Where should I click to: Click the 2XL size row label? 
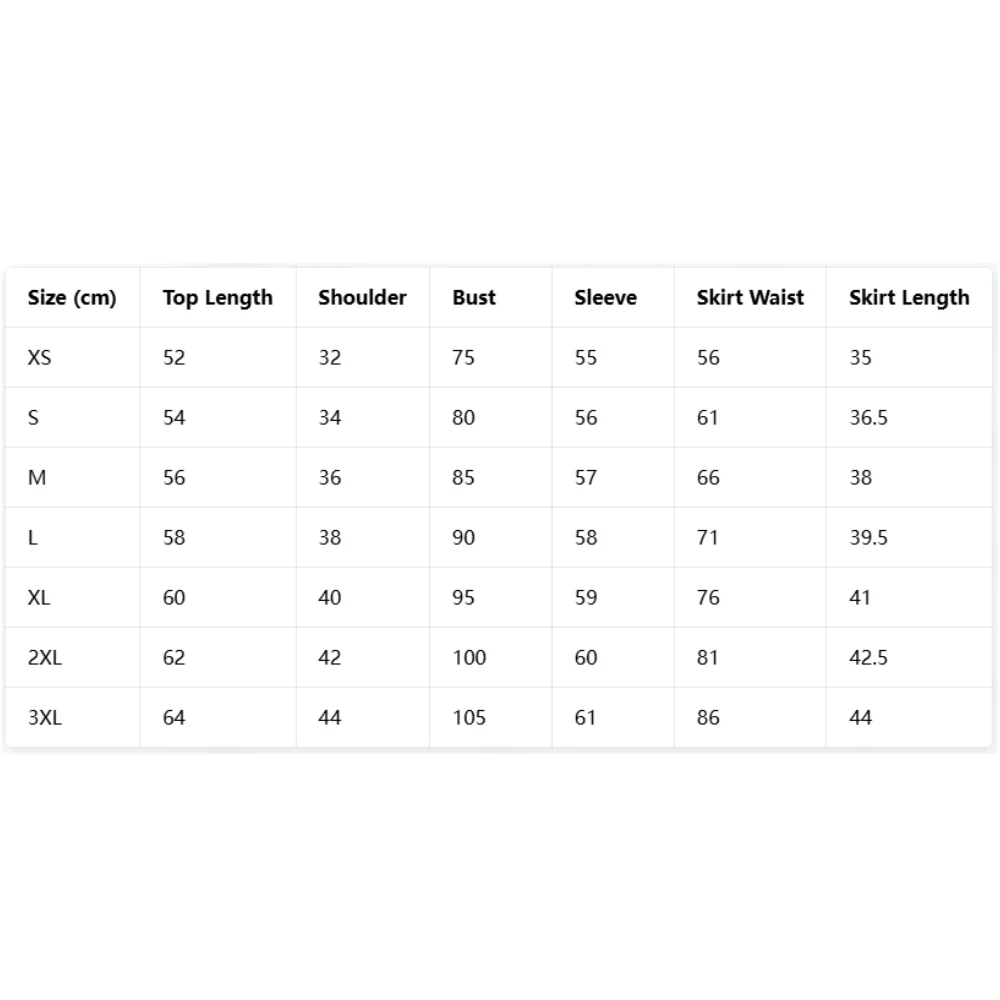point(45,657)
